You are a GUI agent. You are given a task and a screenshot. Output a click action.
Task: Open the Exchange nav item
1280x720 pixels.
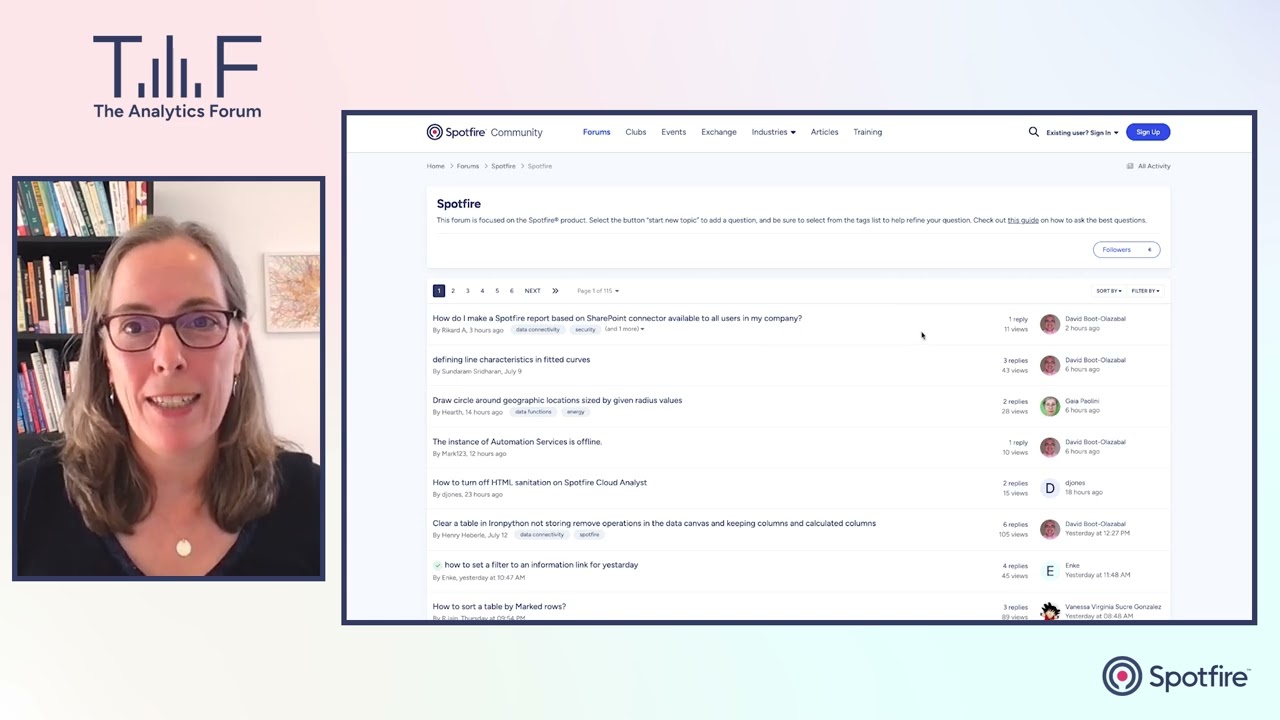pyautogui.click(x=718, y=132)
